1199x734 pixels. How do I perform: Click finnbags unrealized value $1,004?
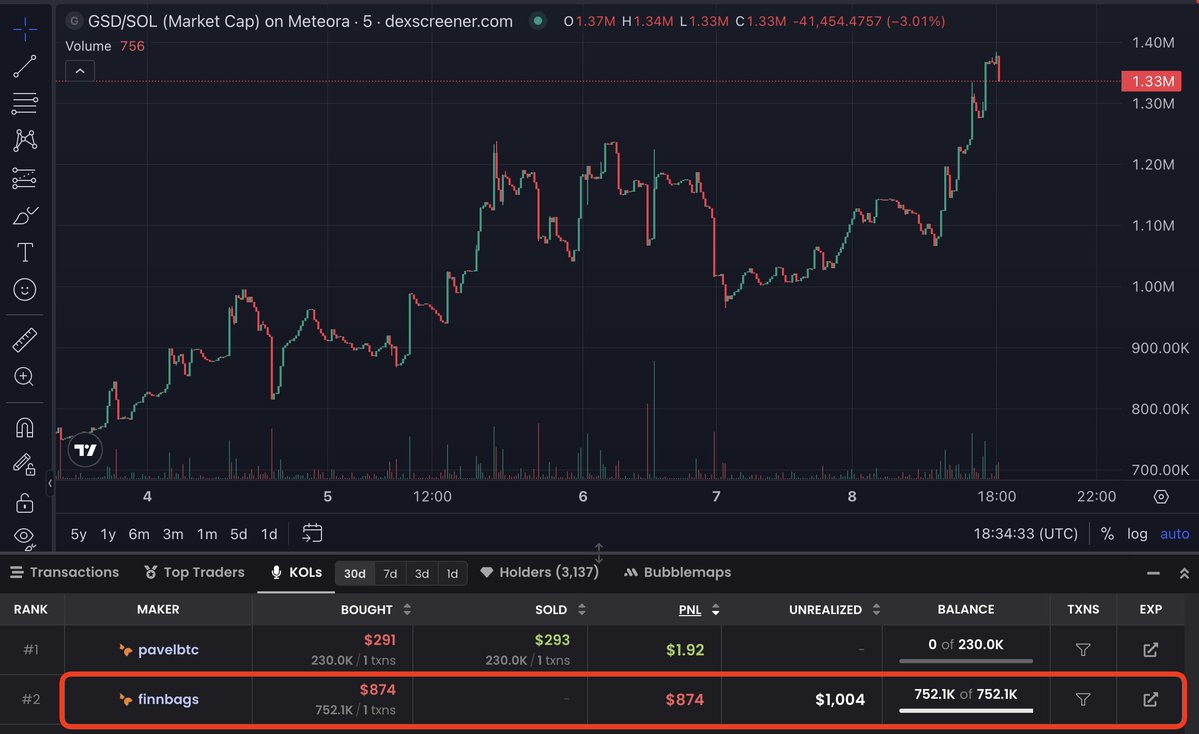(x=840, y=700)
